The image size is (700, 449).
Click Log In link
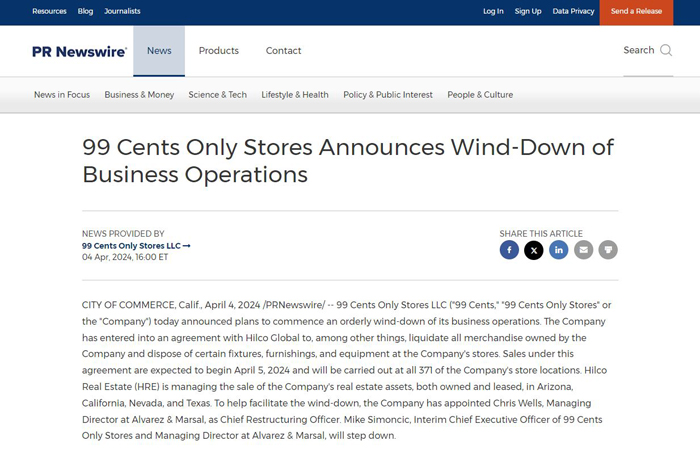click(x=493, y=11)
